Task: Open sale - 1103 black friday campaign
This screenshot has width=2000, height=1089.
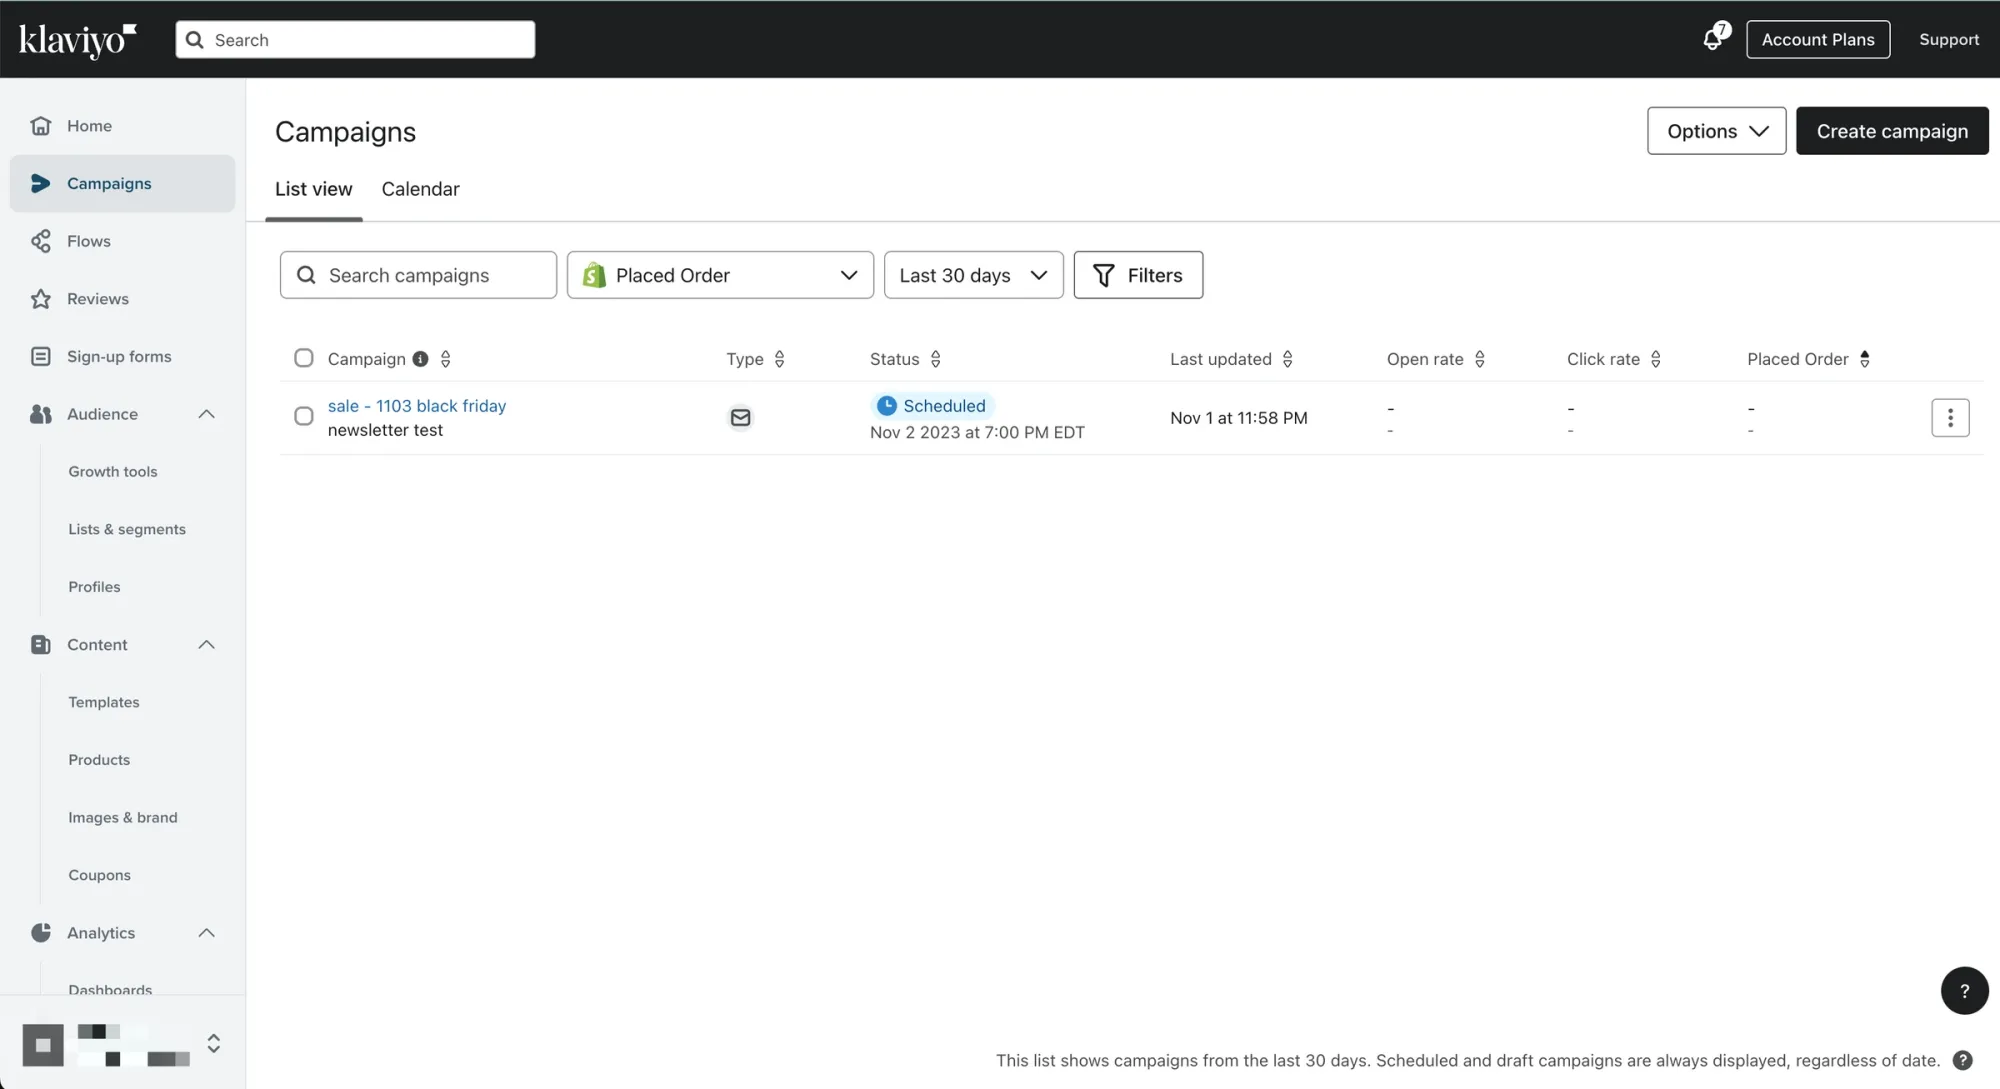Action: 417,406
